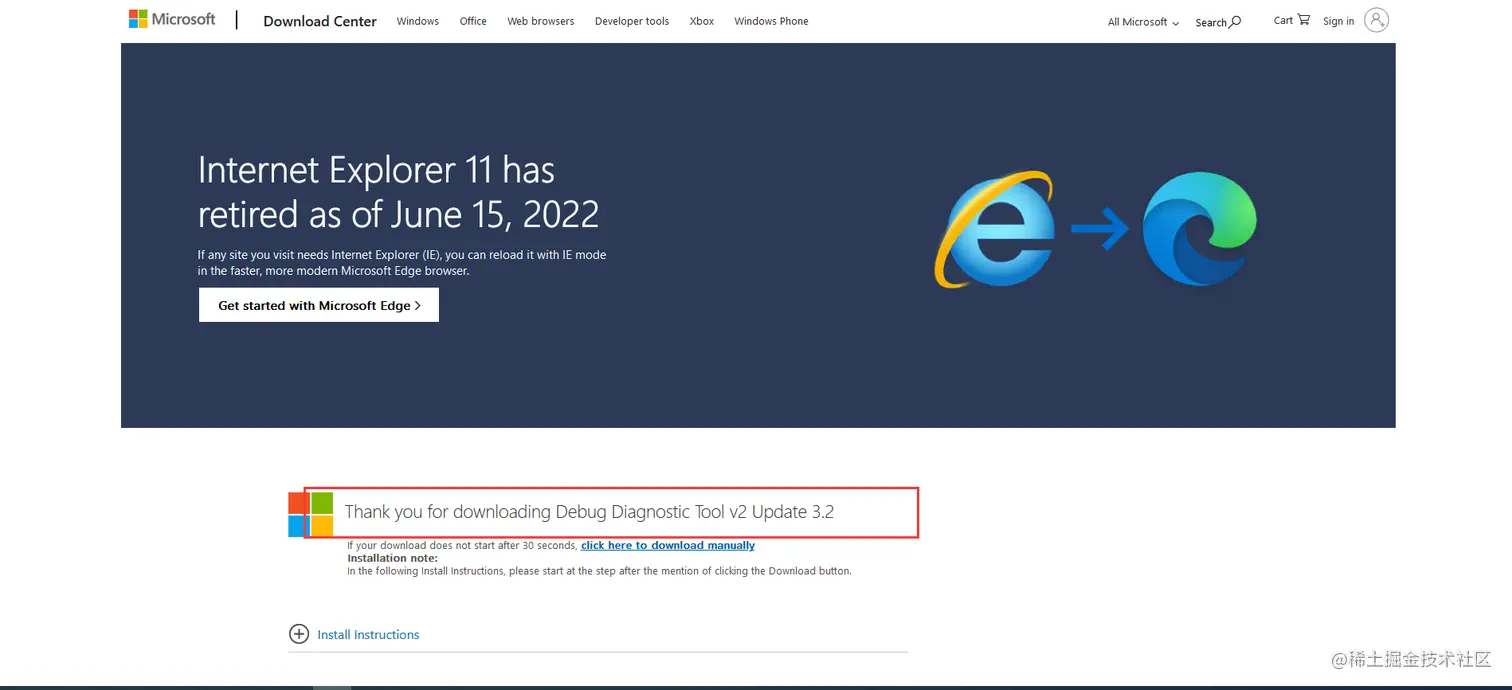Click the Microsoft four-square logo beside thank you message
Screen dimensions: 1512x690
coord(311,514)
